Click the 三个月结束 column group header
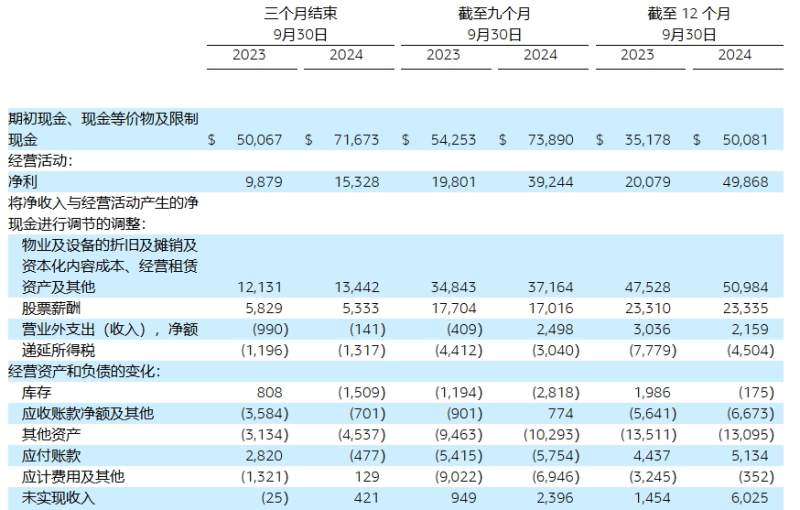Image resolution: width=800 pixels, height=510 pixels. [298, 14]
